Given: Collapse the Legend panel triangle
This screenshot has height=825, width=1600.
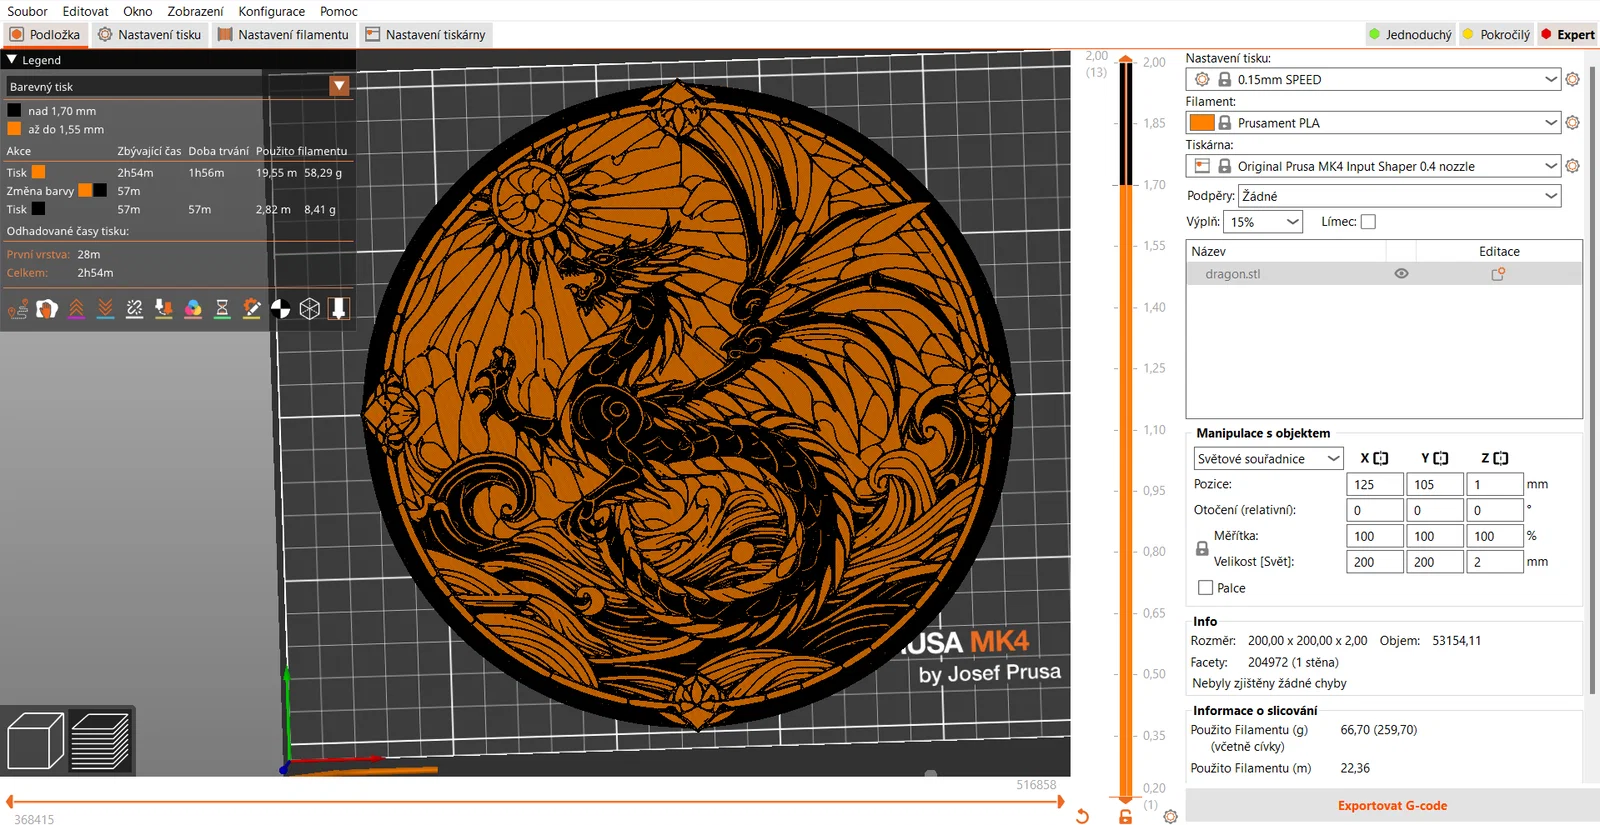Looking at the screenshot, I should (12, 60).
